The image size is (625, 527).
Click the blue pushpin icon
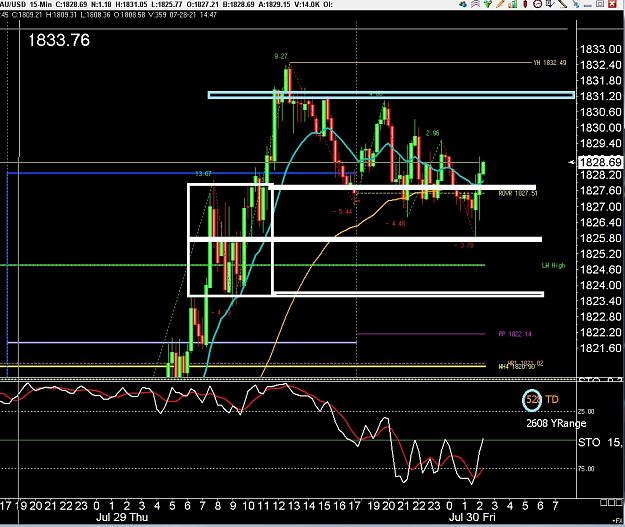tap(575, 4)
